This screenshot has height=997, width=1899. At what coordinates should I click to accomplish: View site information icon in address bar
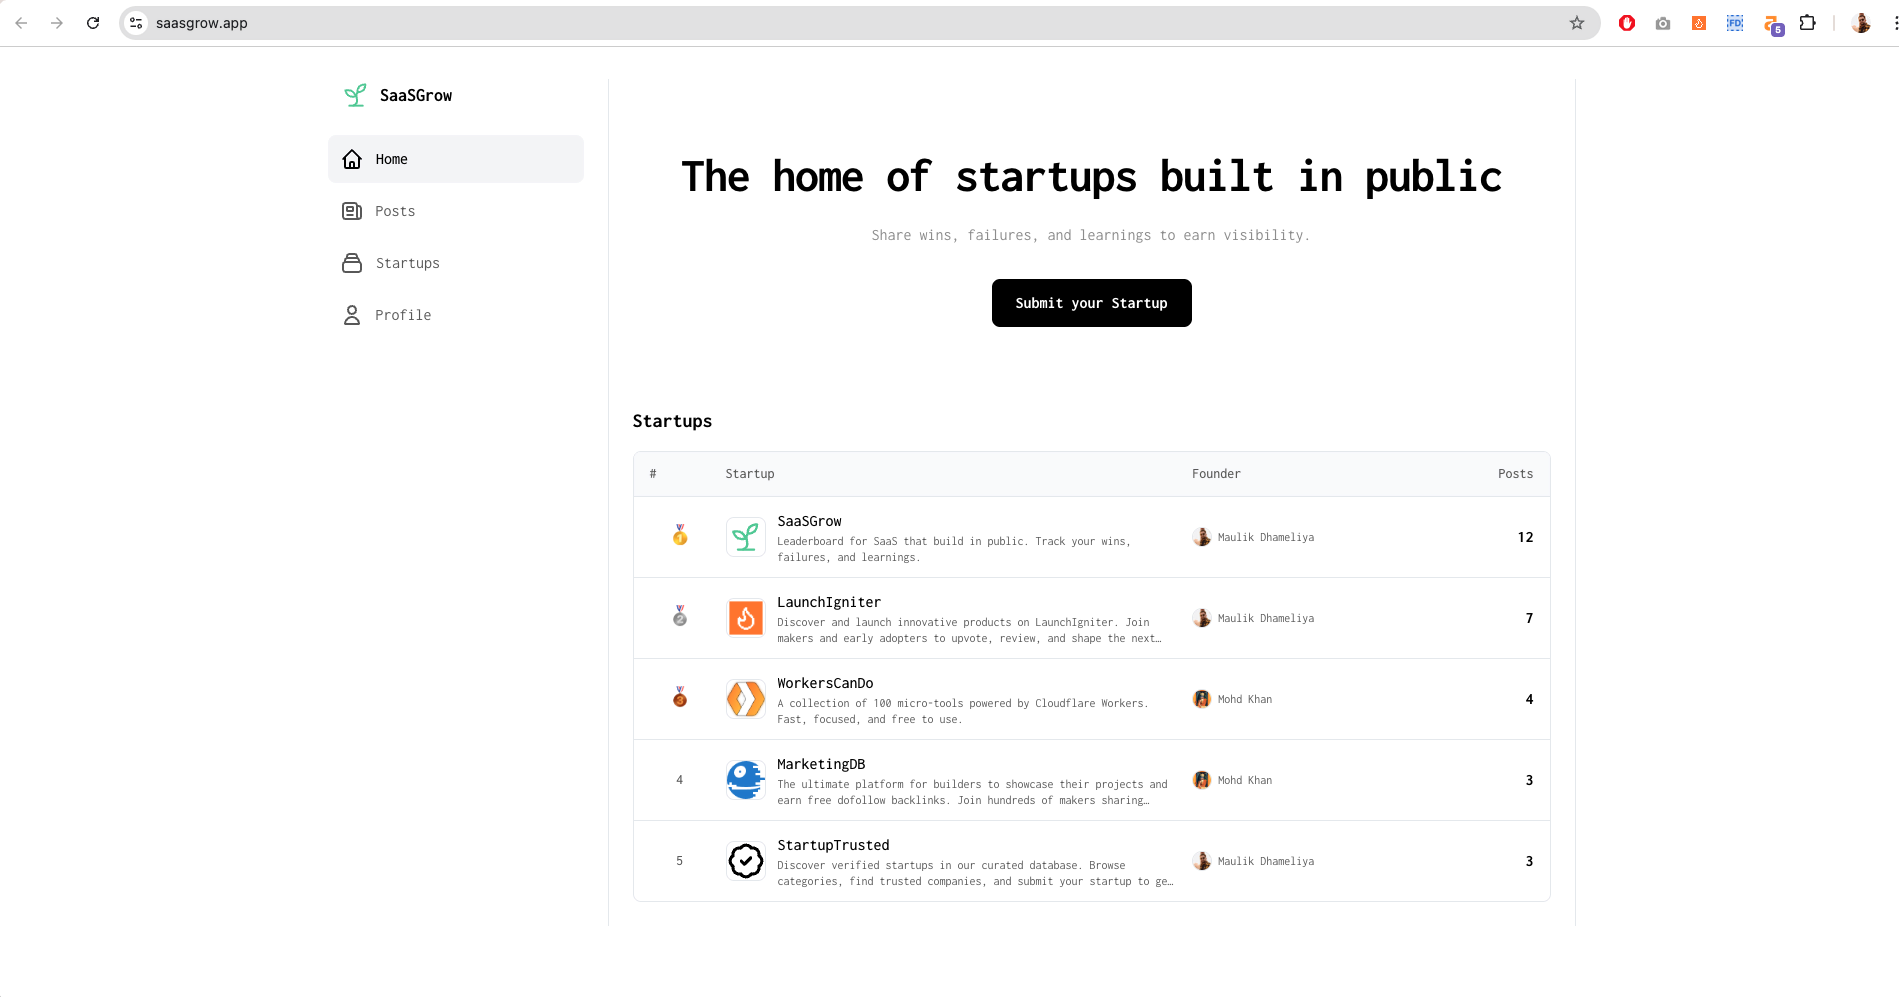click(137, 23)
